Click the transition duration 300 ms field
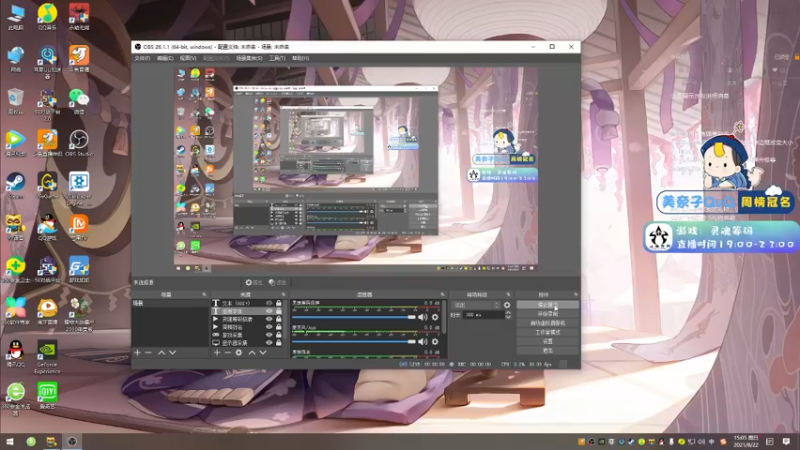800x450 pixels. pyautogui.click(x=483, y=315)
